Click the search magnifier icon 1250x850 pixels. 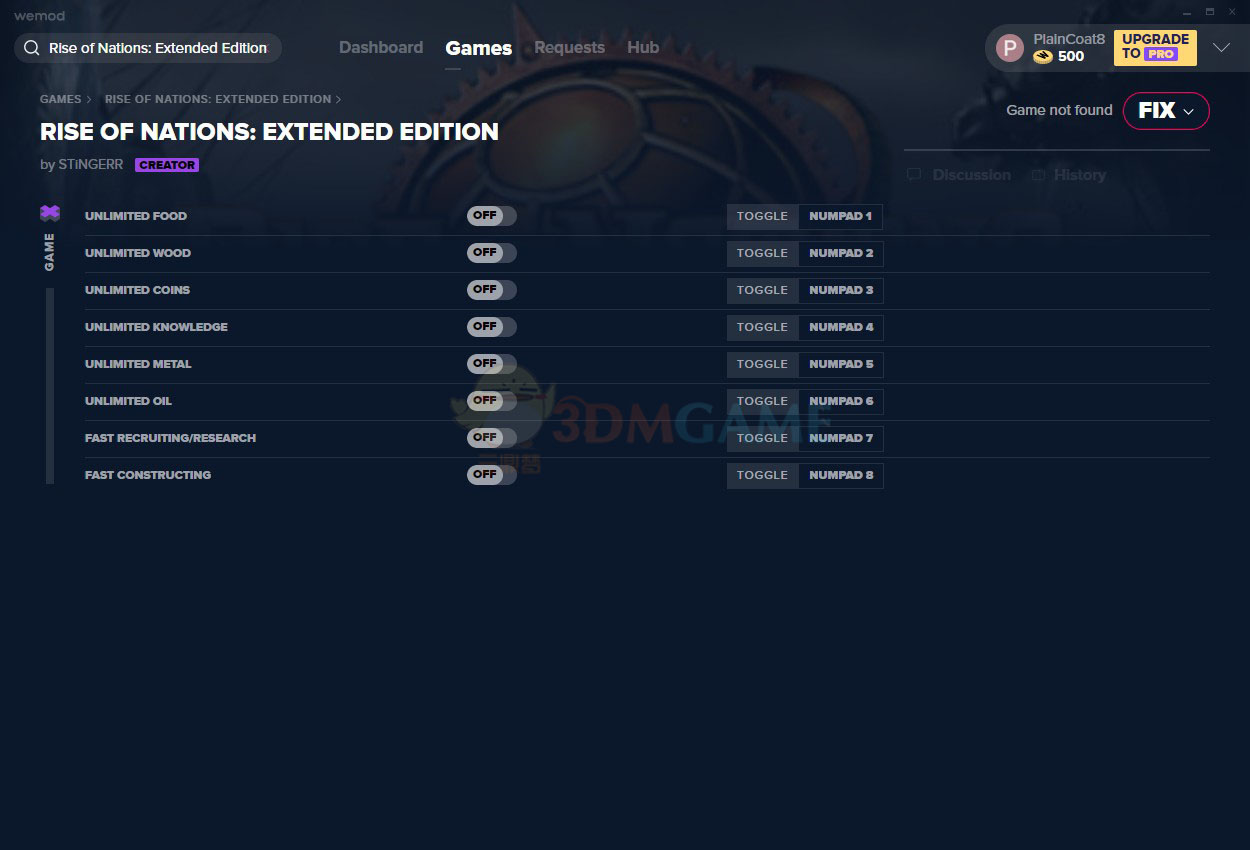click(32, 48)
